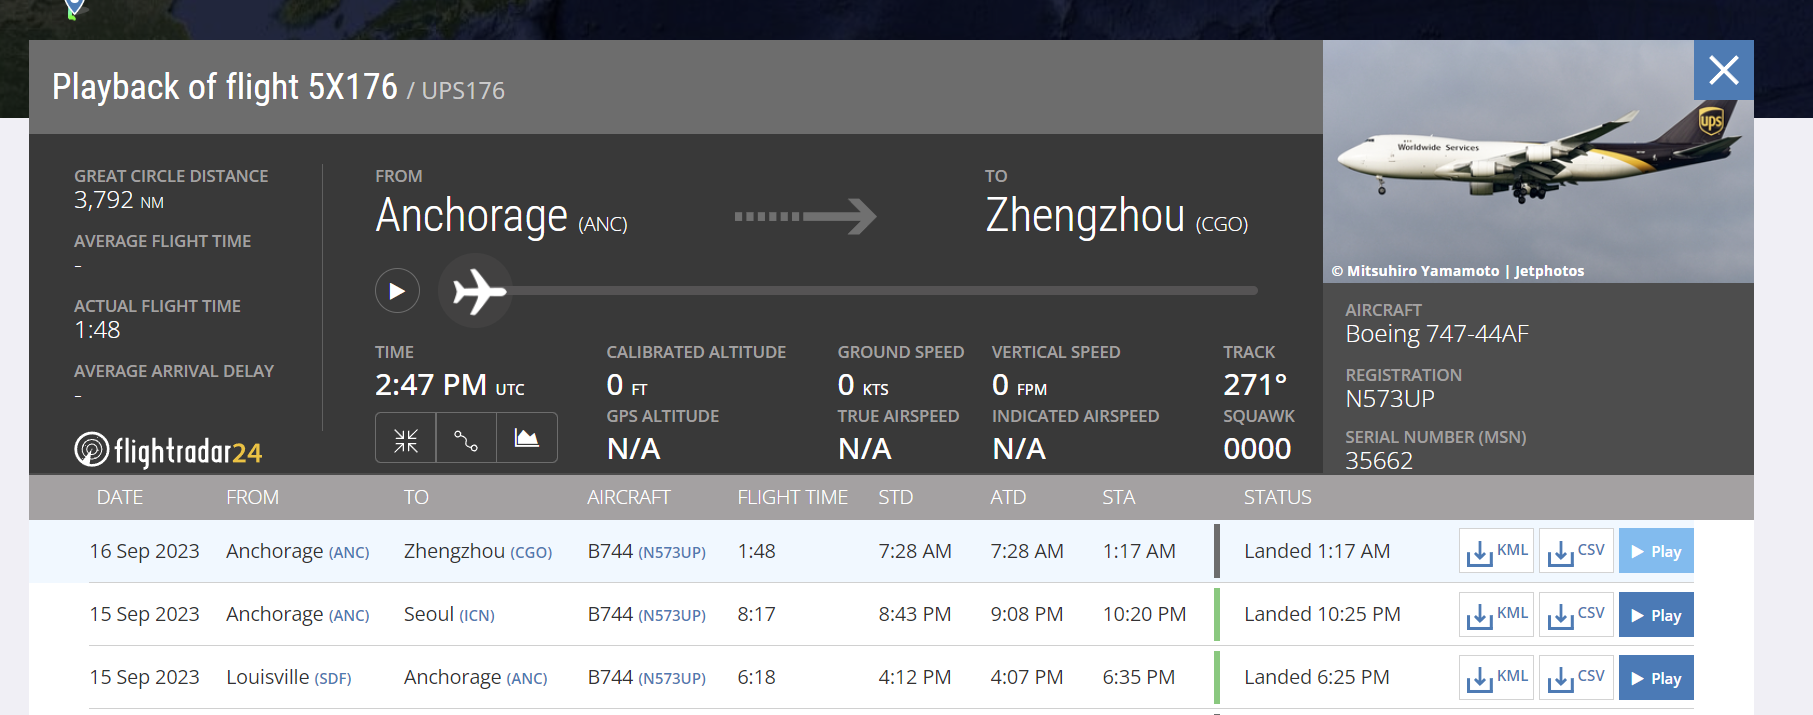The height and width of the screenshot is (715, 1813).
Task: Click the Landed 10:25 PM status
Action: [1322, 614]
